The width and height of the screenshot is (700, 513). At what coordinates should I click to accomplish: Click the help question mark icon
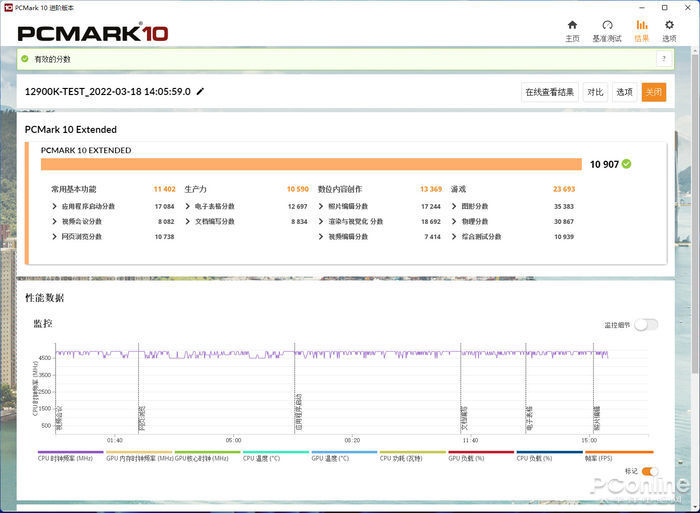[x=662, y=59]
